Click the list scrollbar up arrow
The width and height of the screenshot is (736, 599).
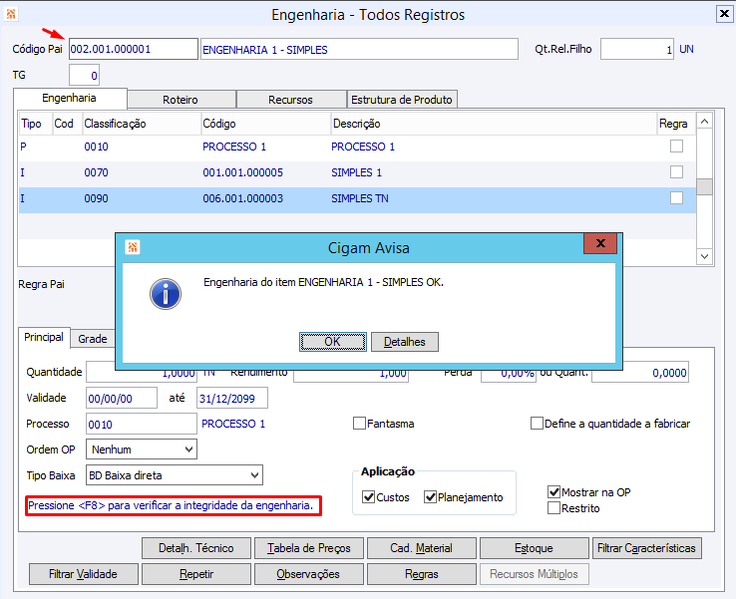click(704, 122)
